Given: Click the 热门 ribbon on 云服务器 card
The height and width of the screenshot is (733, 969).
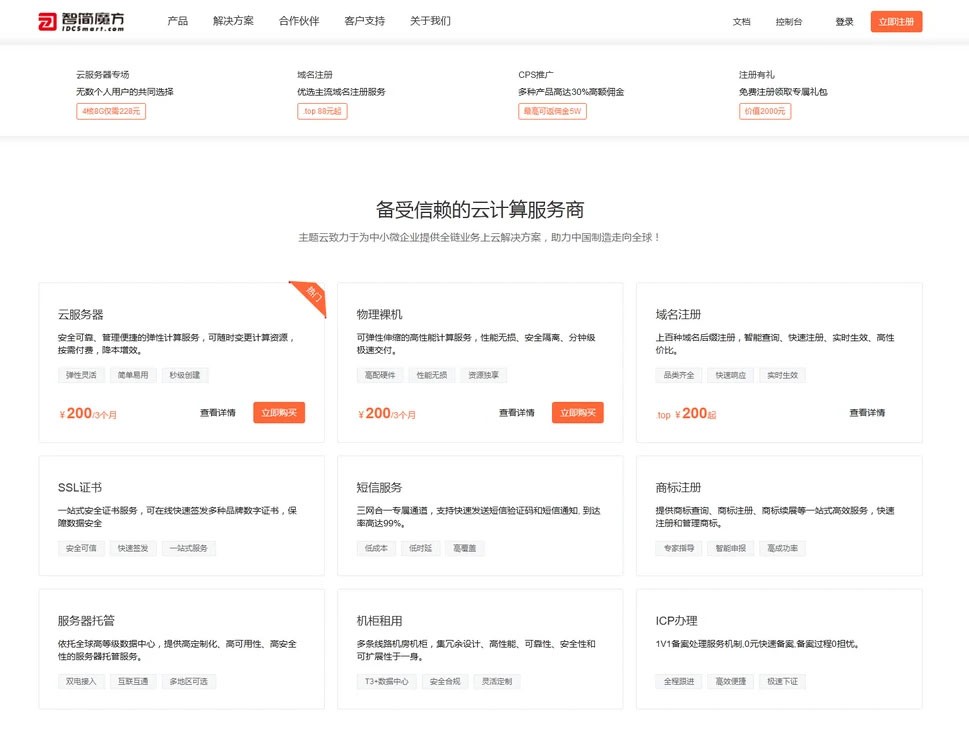Looking at the screenshot, I should (313, 294).
